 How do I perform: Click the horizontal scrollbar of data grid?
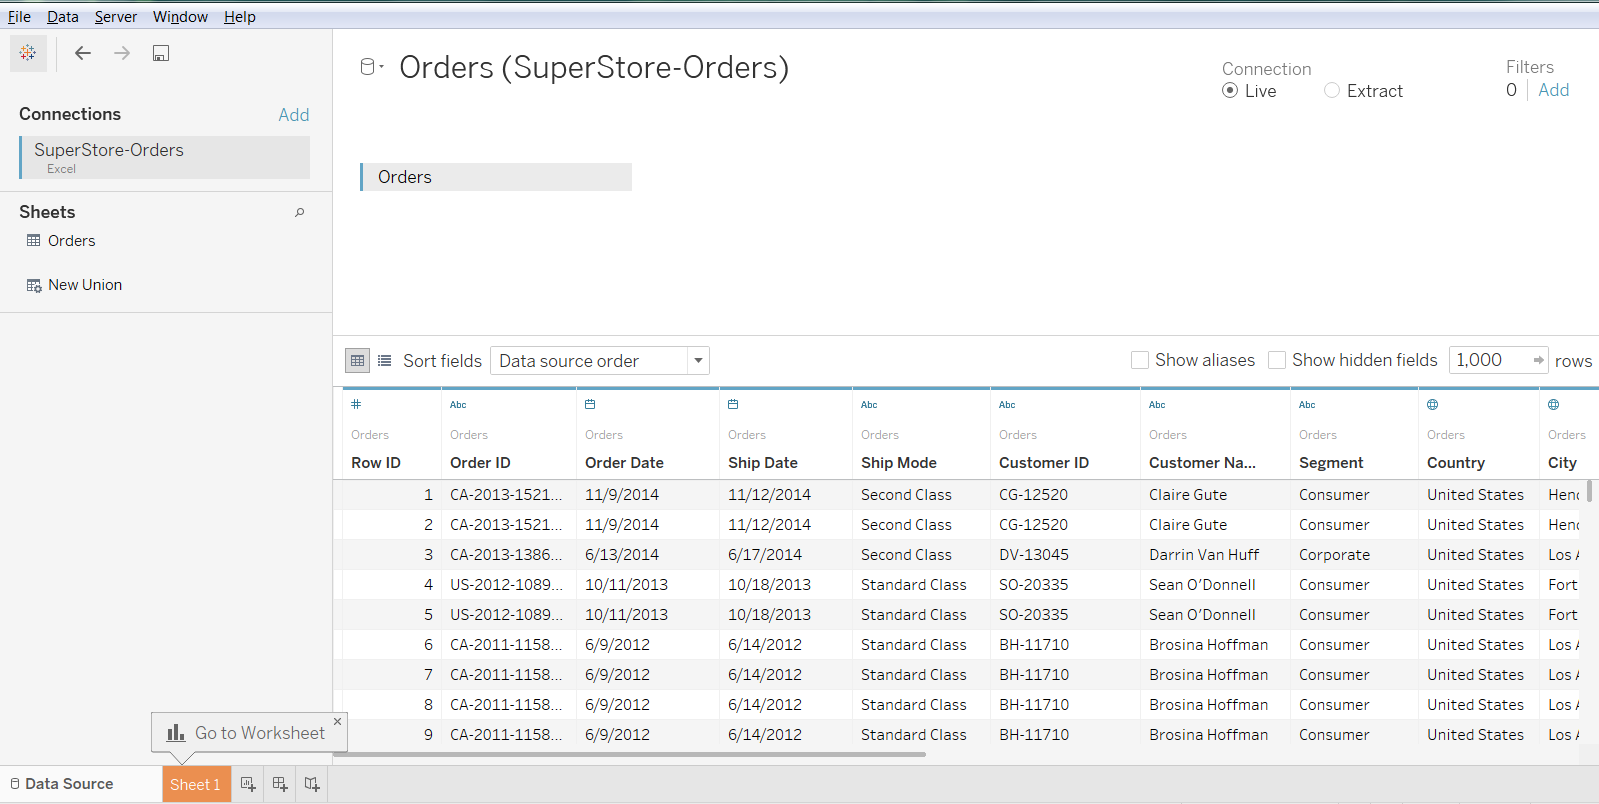coord(630,755)
